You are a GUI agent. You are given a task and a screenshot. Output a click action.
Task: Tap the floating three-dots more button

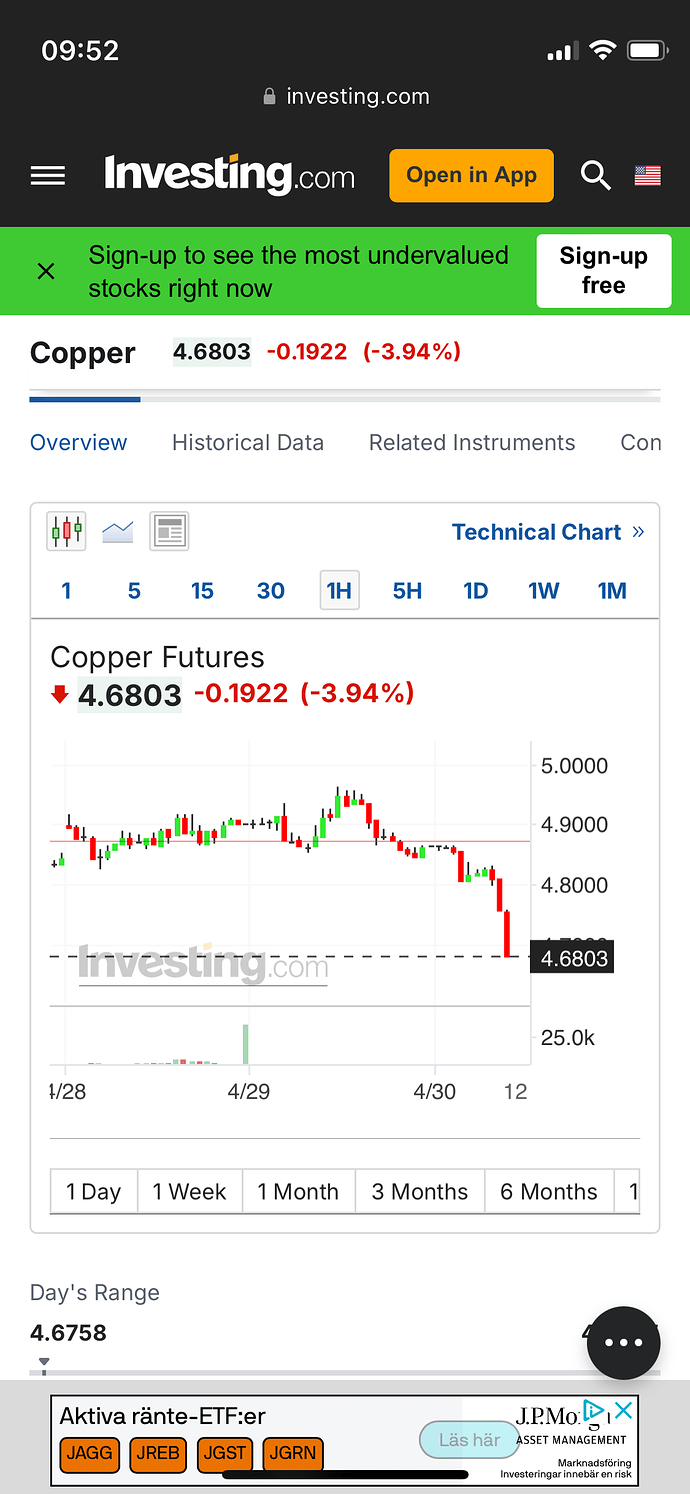(x=624, y=1343)
